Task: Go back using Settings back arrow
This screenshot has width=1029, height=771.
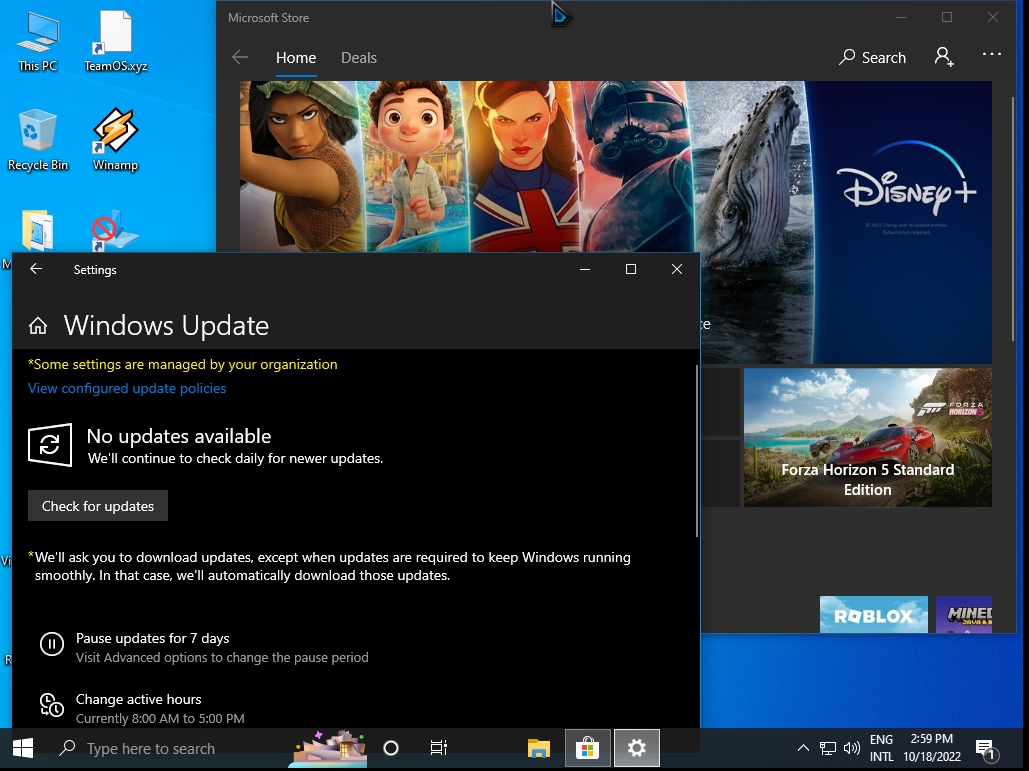Action: tap(36, 269)
